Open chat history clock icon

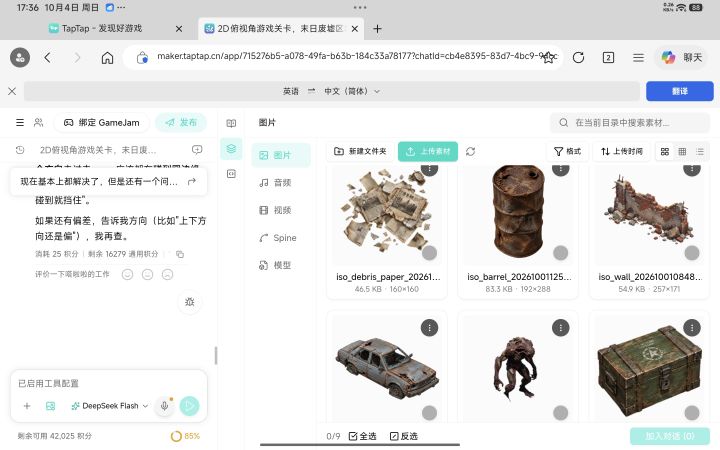tap(20, 150)
